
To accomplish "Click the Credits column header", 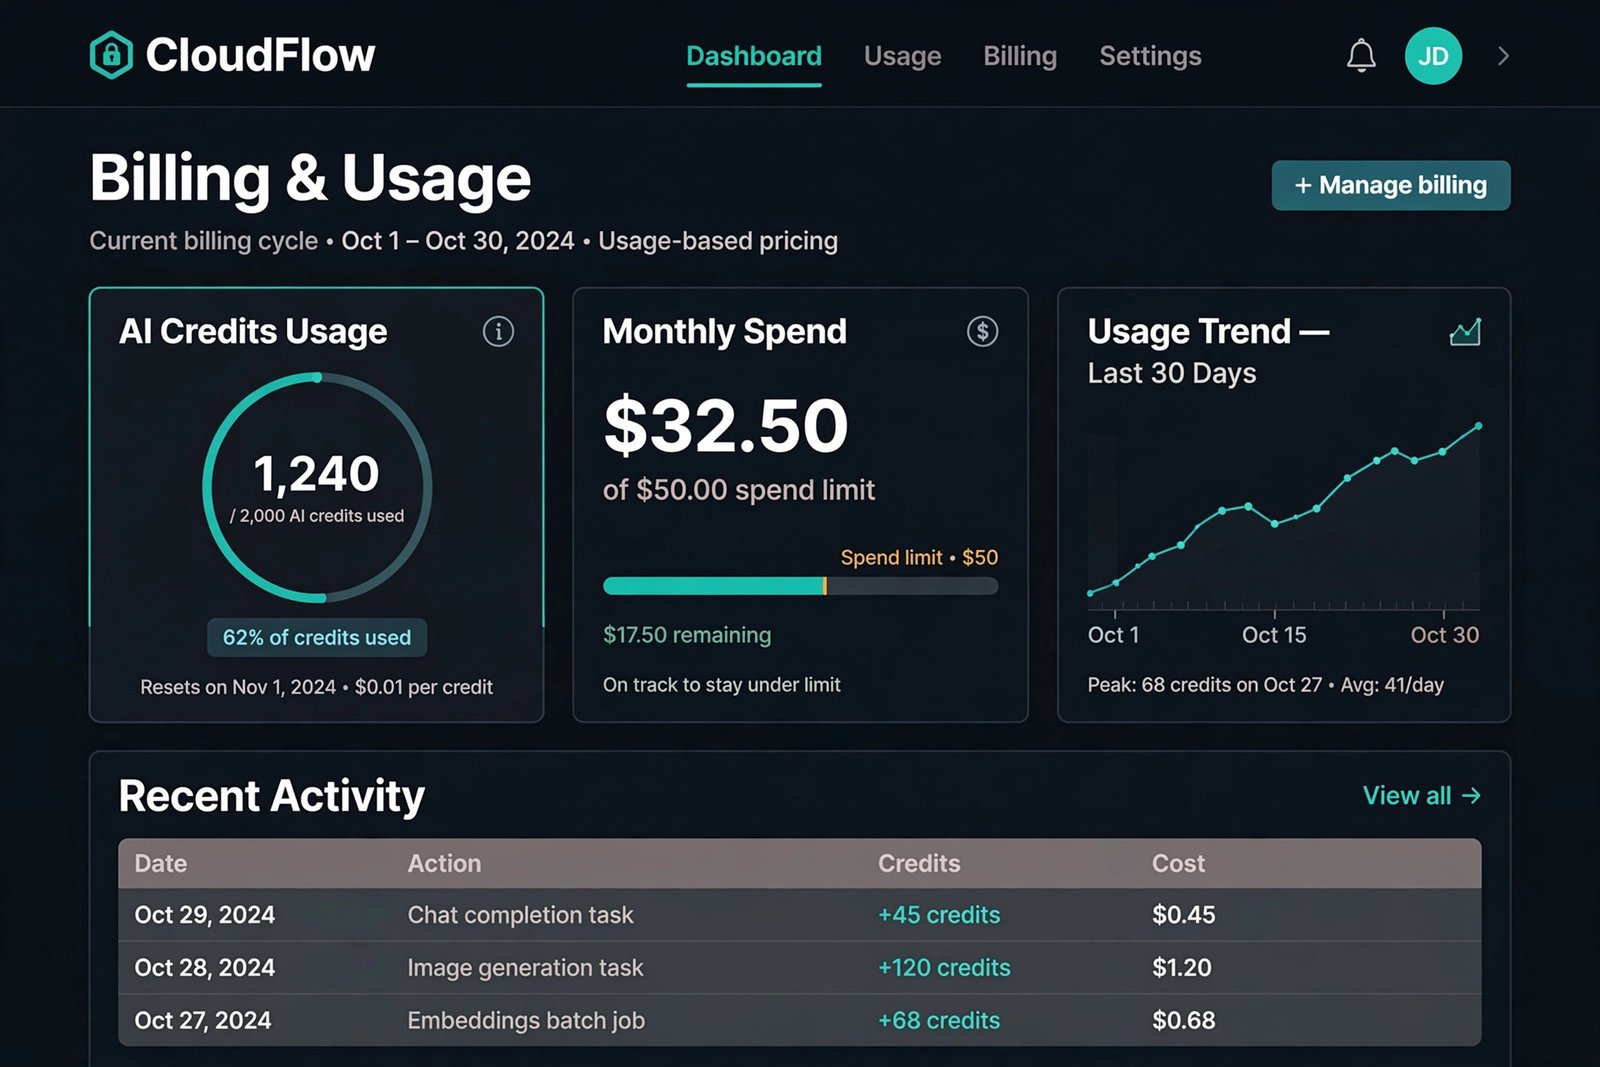I will click(919, 863).
